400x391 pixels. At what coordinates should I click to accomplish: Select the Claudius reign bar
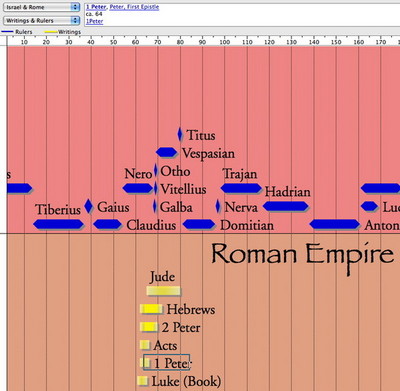point(108,224)
